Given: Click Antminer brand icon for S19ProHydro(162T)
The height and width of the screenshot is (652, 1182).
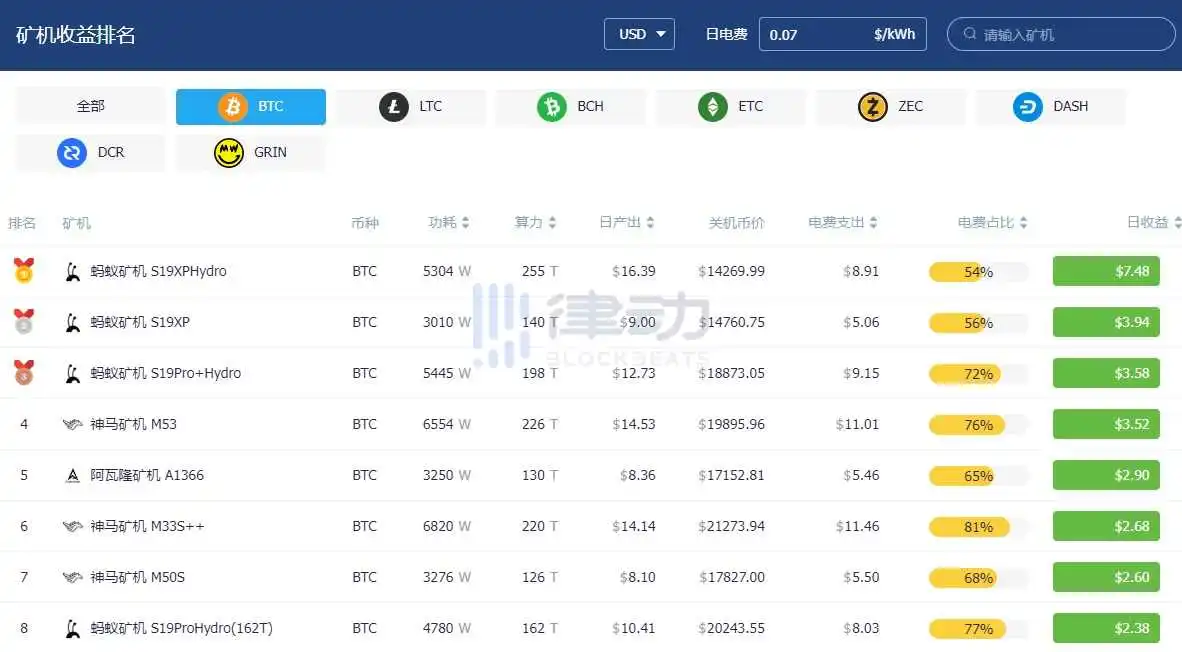Looking at the screenshot, I should tap(72, 628).
